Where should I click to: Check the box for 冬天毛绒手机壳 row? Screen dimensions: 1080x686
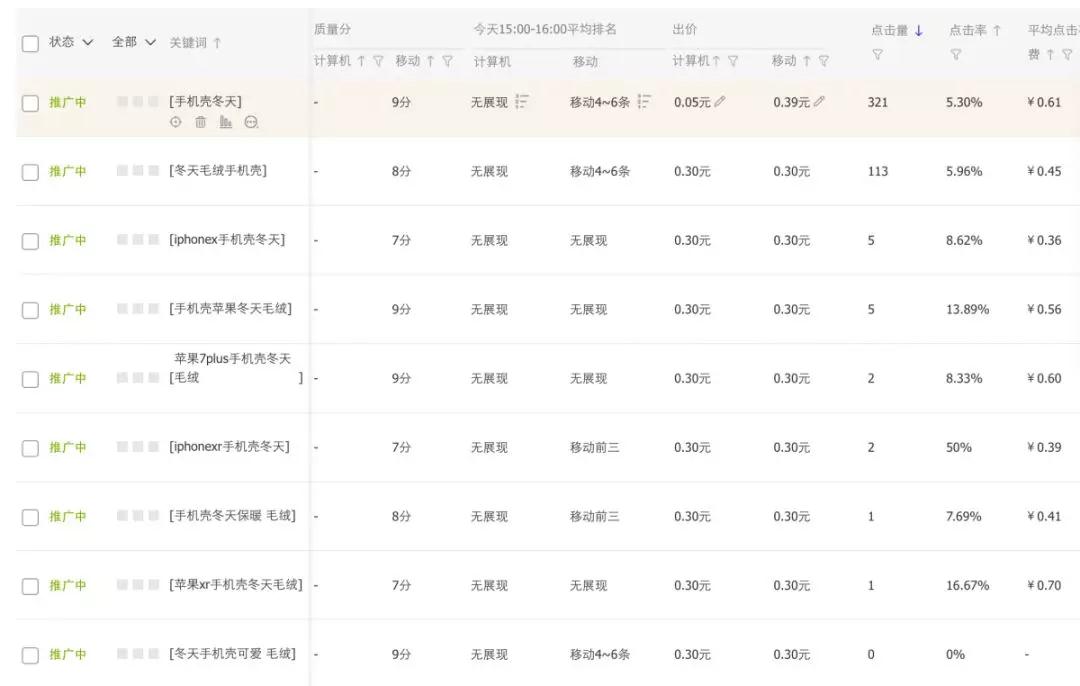click(30, 172)
